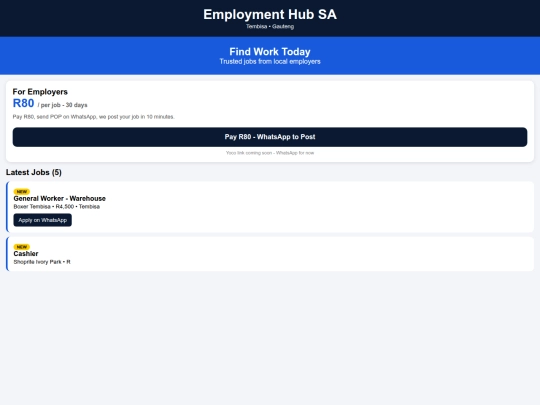Click the 'Shoprite Ivory Park' details text

[42, 262]
